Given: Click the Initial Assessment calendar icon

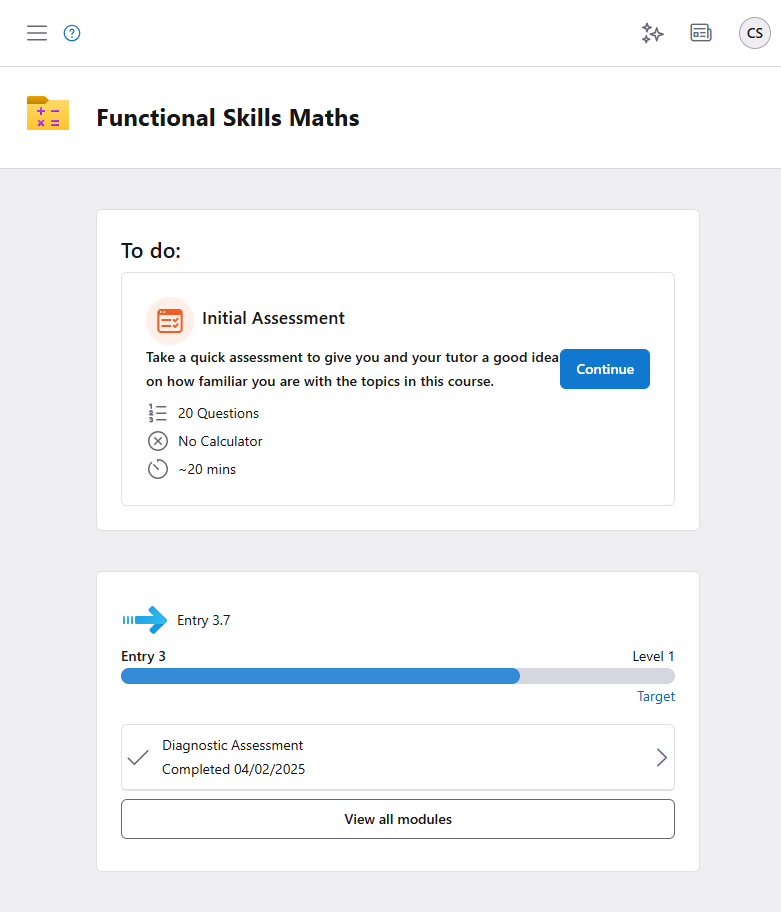Looking at the screenshot, I should (170, 320).
